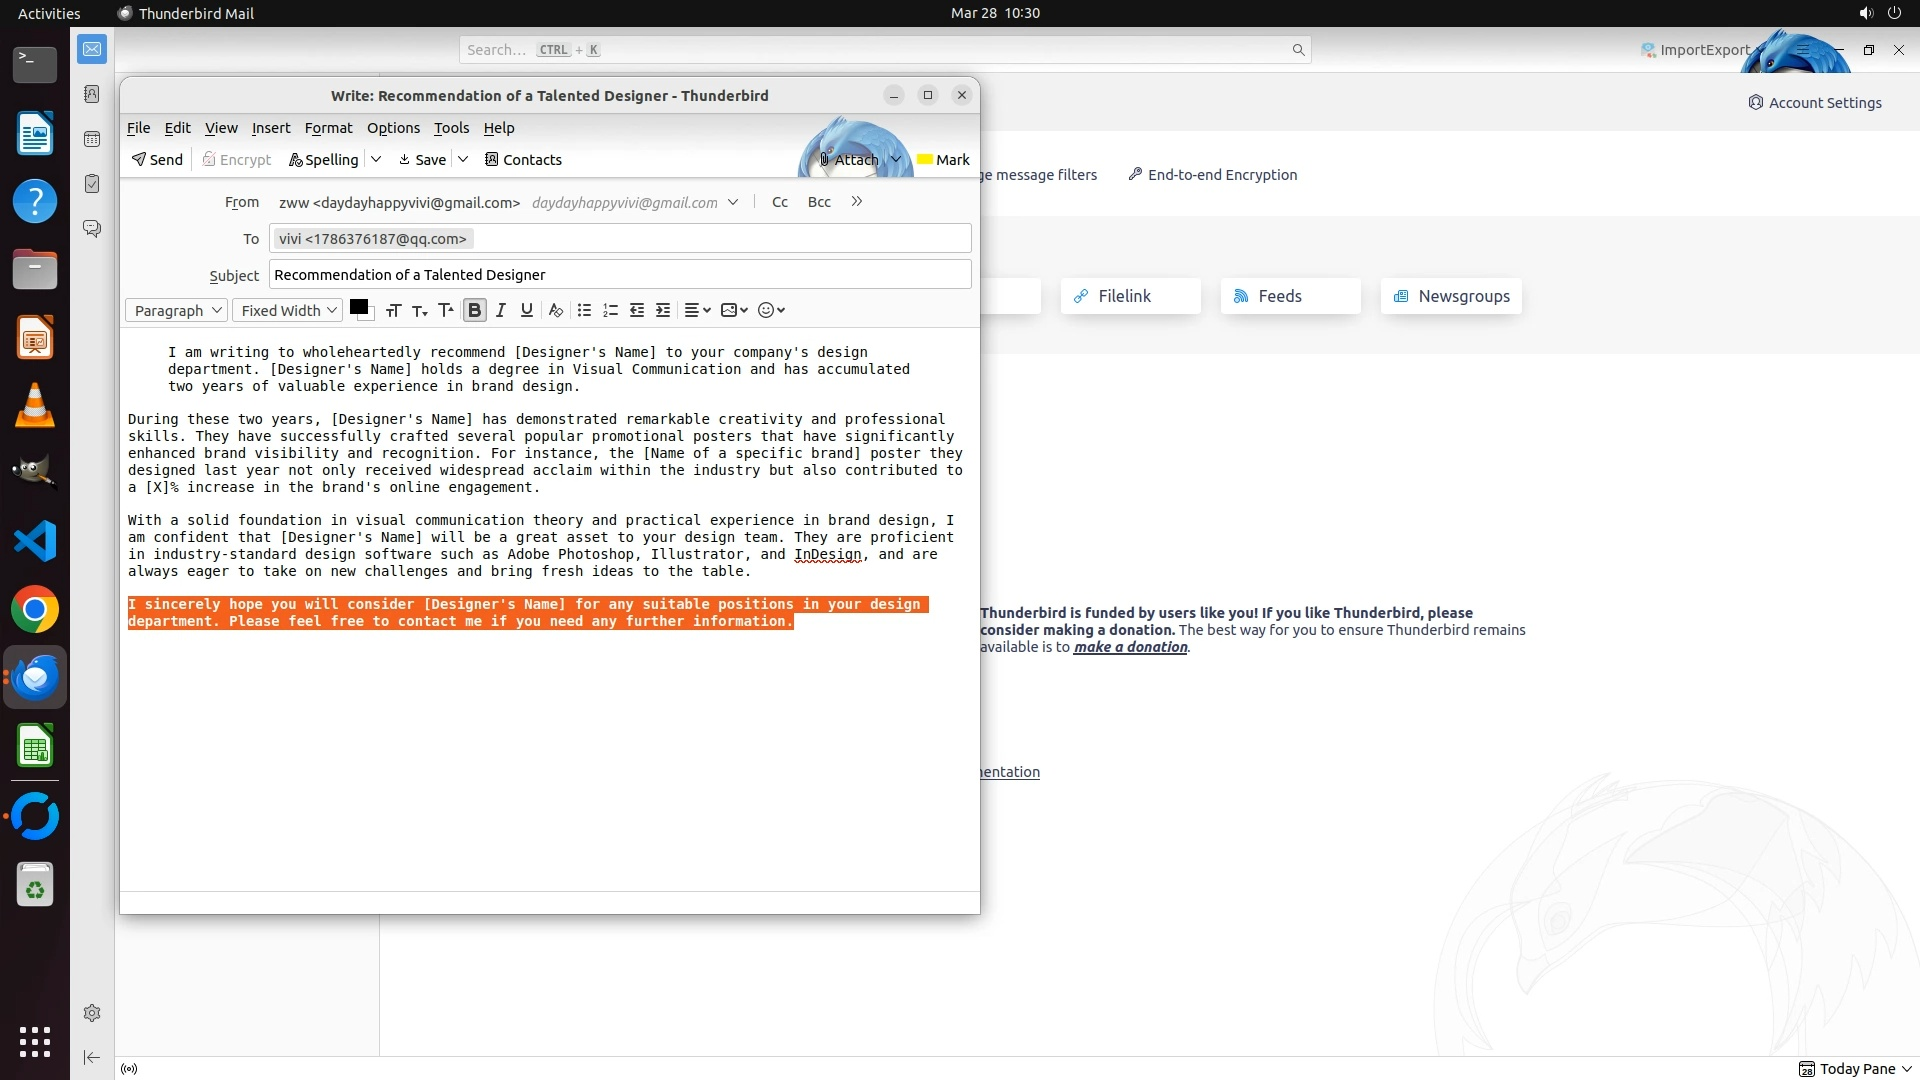The height and width of the screenshot is (1080, 1920).
Task: Click the black text color swatch
Action: click(x=358, y=307)
